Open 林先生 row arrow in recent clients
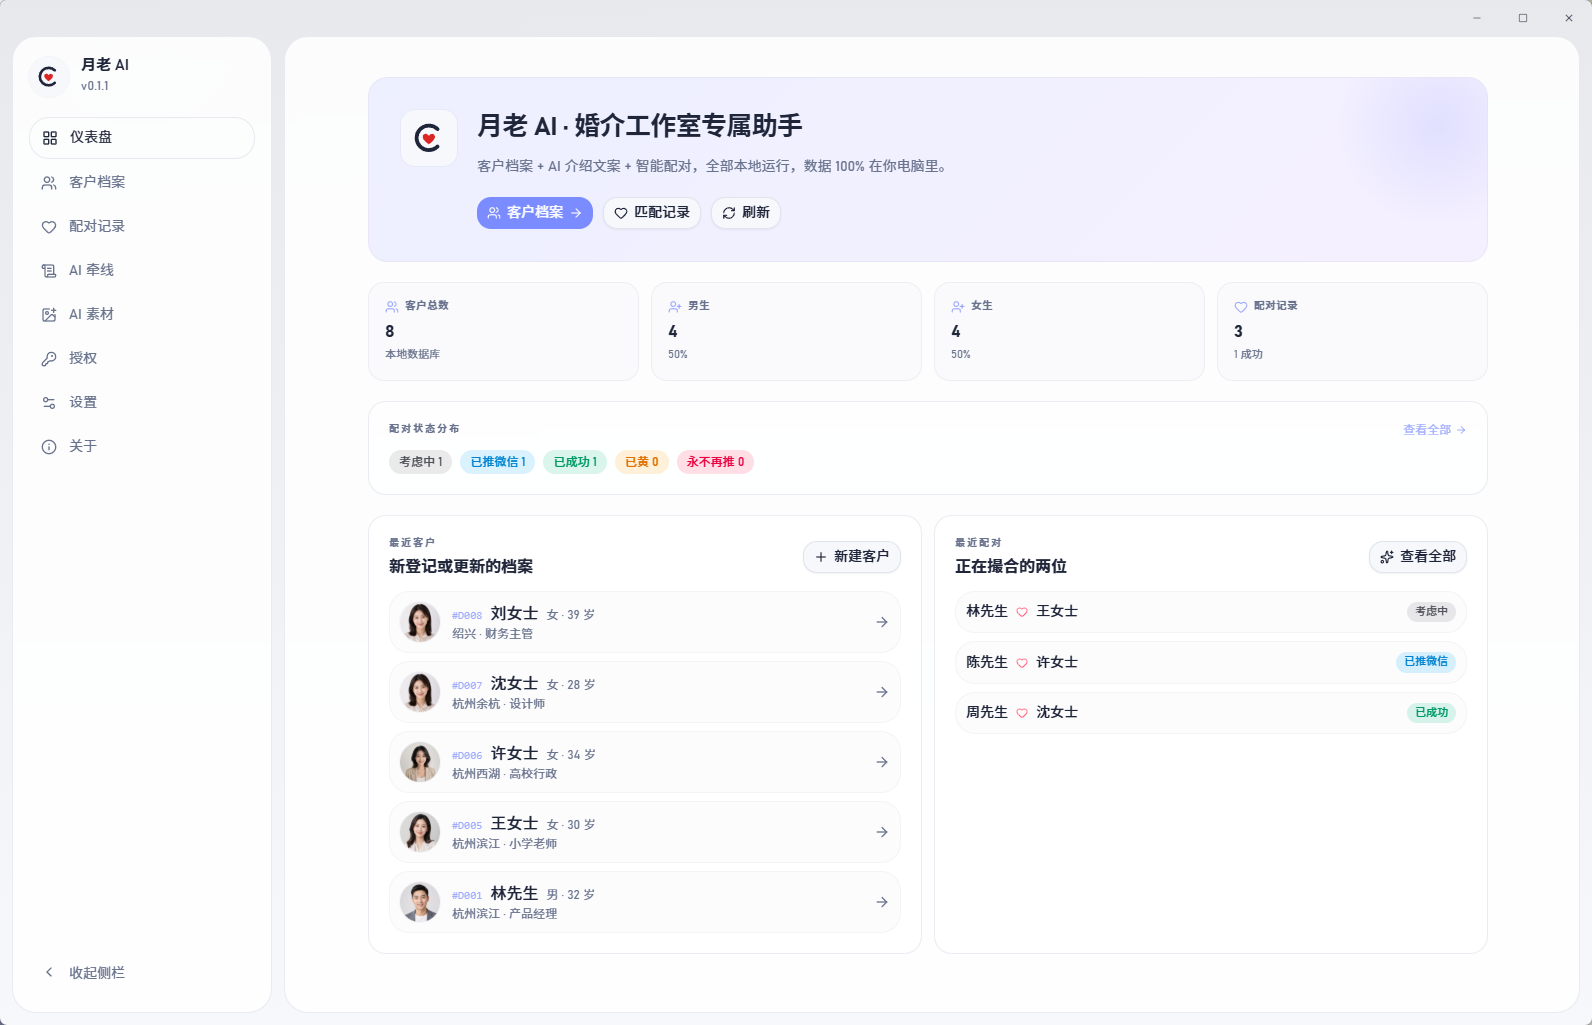Viewport: 1592px width, 1025px height. pyautogui.click(x=882, y=902)
